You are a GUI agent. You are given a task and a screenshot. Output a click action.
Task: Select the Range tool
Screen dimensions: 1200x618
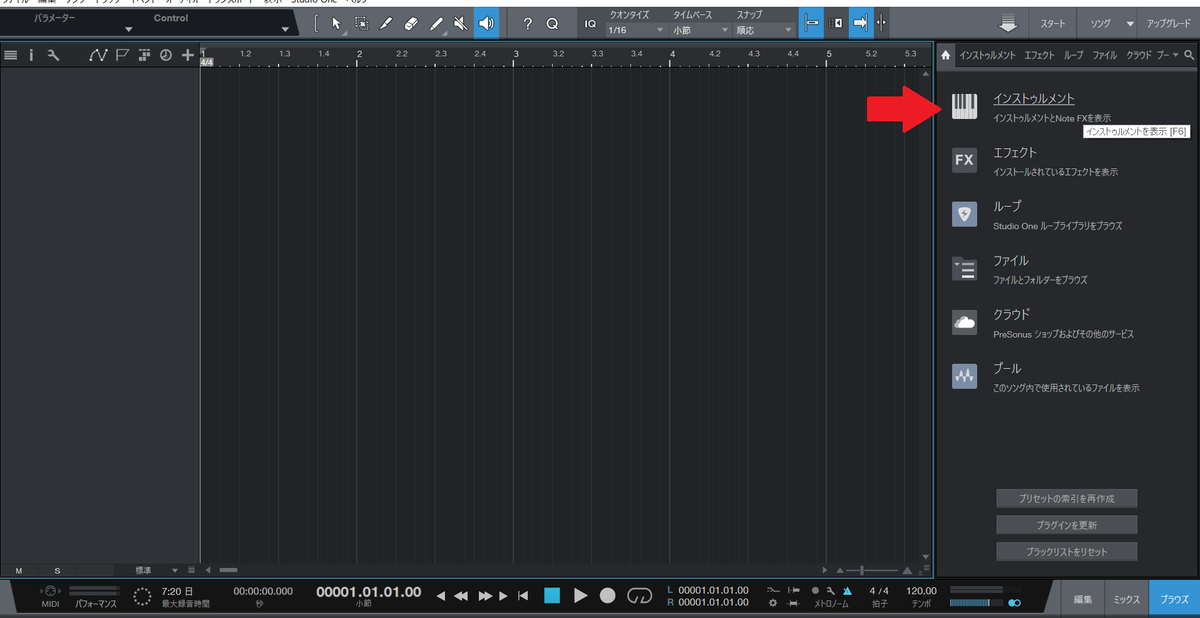click(x=362, y=23)
